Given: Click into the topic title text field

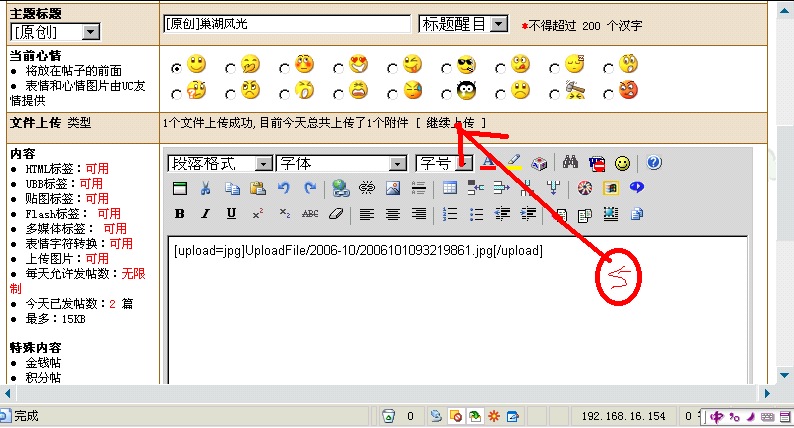Looking at the screenshot, I should coord(286,24).
